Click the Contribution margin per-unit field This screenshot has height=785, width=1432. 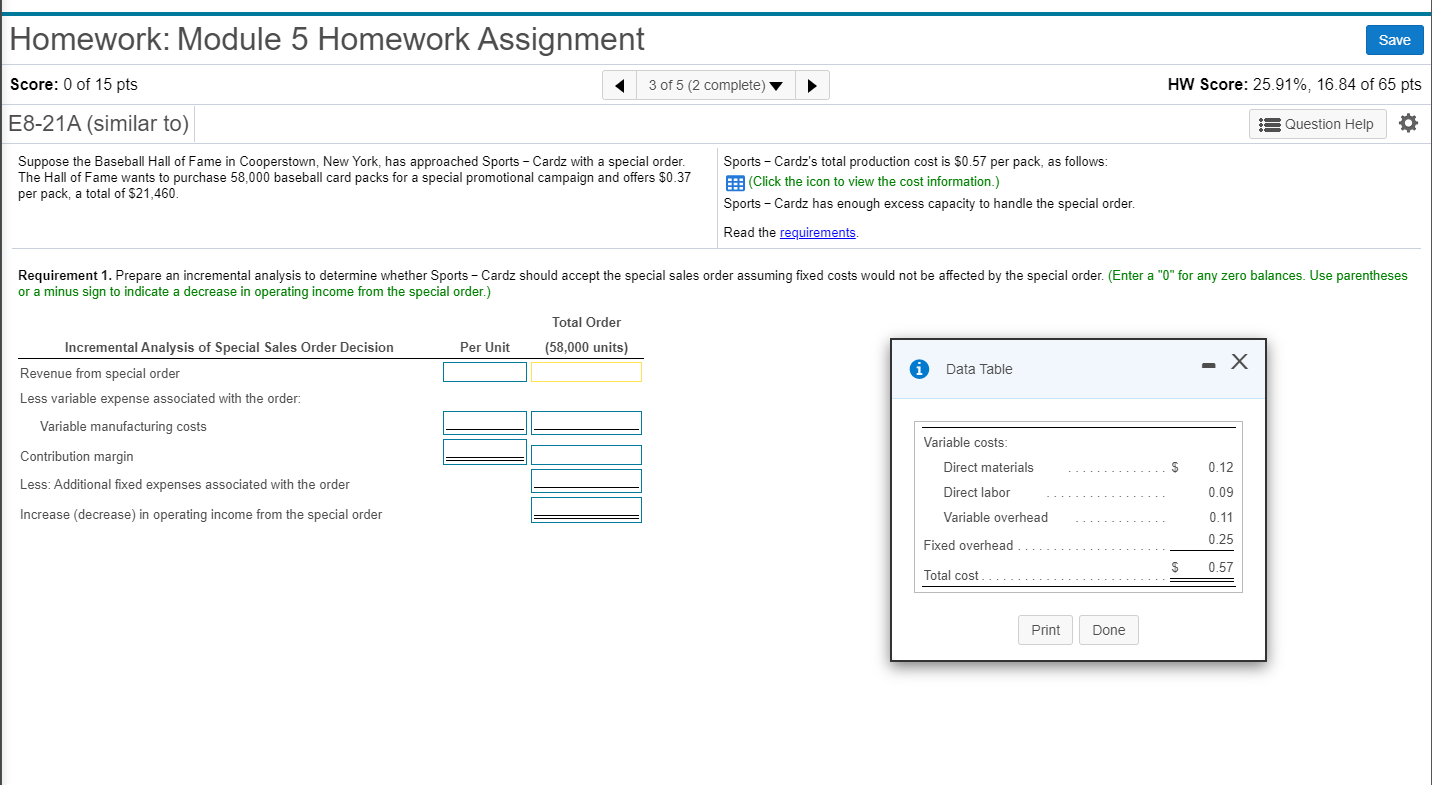[484, 451]
